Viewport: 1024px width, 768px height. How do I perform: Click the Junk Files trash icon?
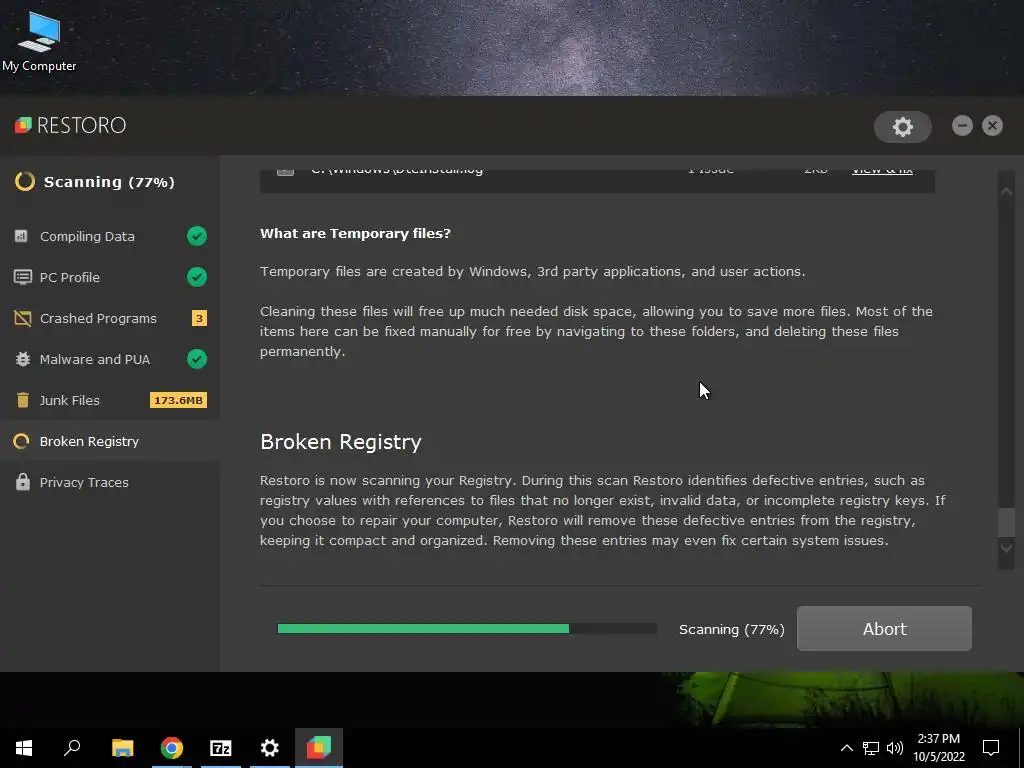(23, 400)
